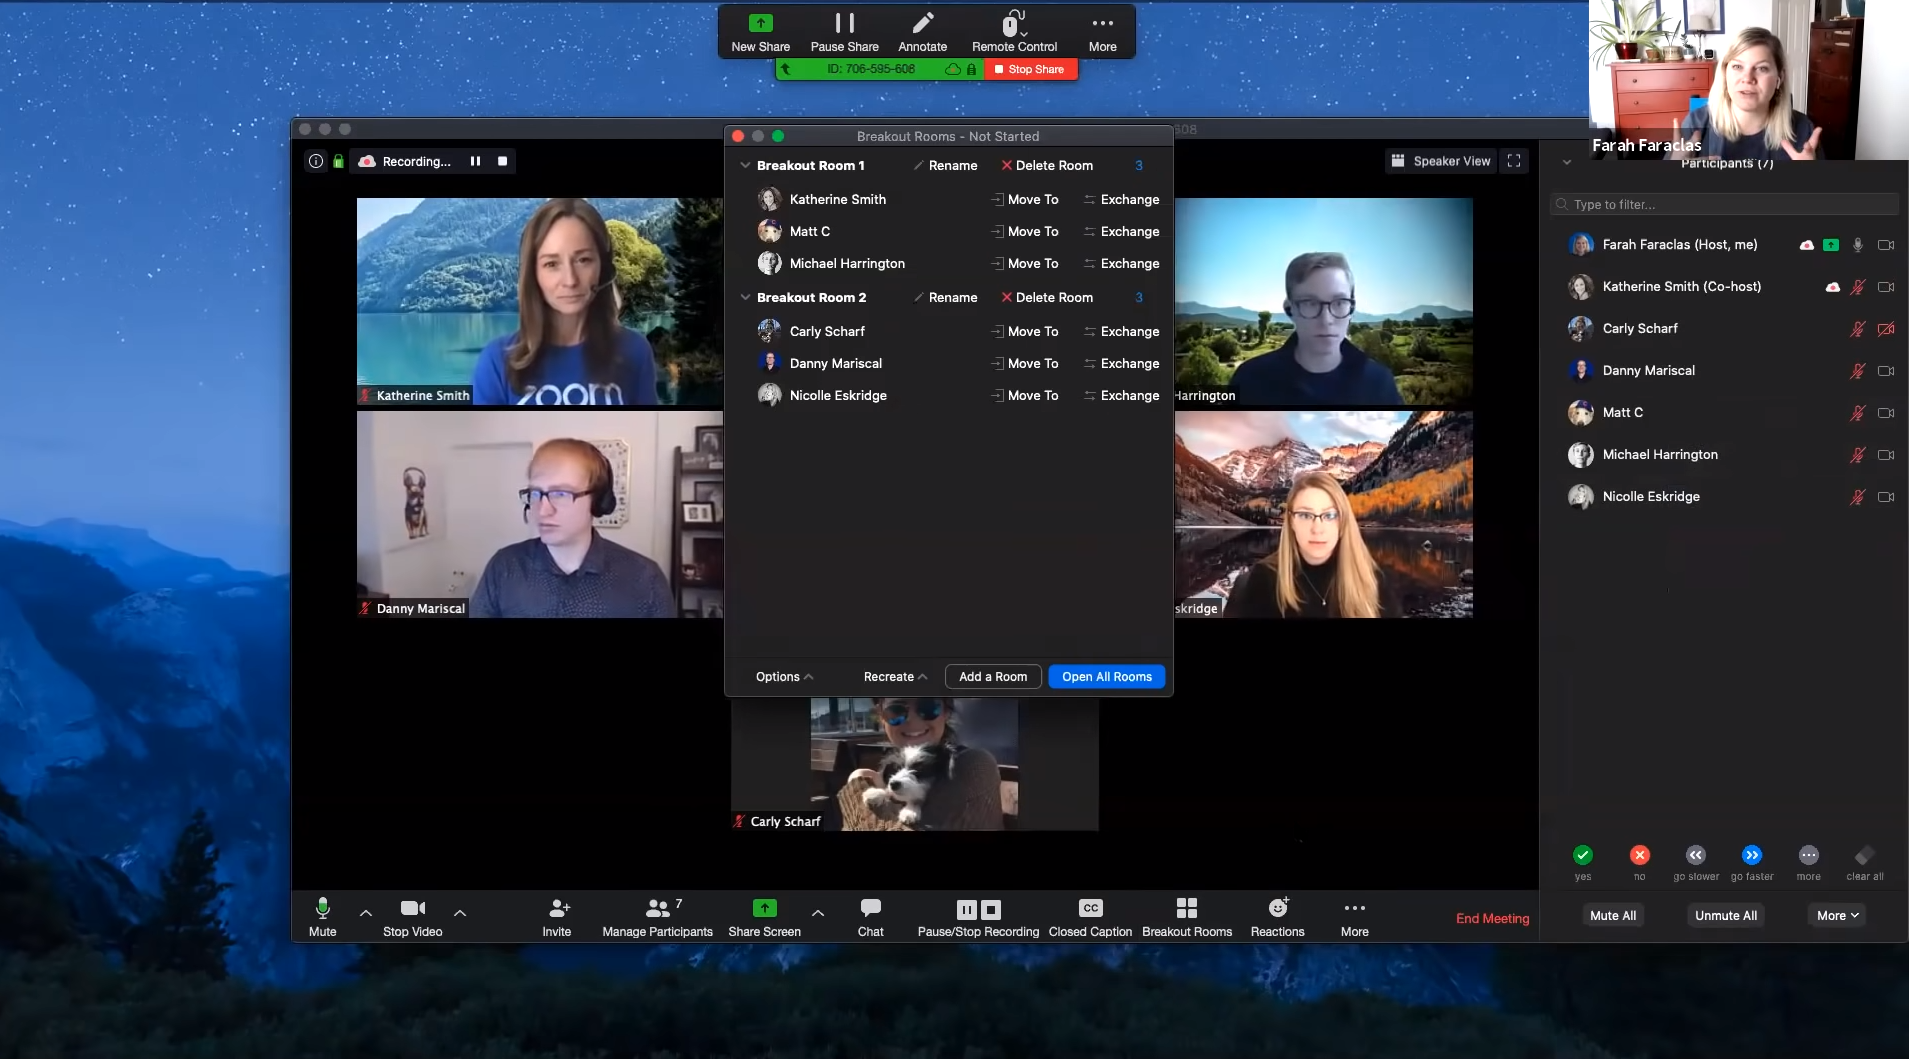Screen dimensions: 1909x1059
Task: Pause recording in the bottom toolbar
Action: click(966, 909)
